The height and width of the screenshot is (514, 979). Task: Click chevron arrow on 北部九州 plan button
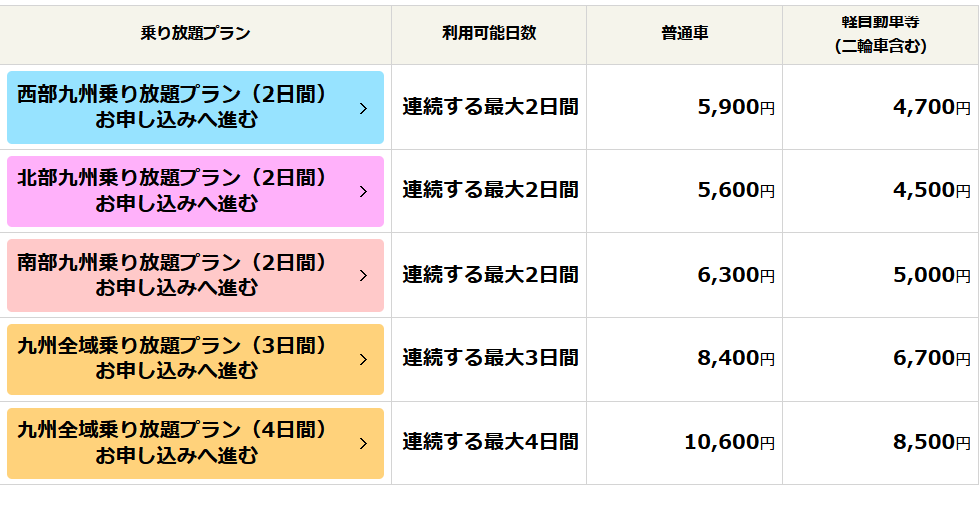[x=363, y=191]
